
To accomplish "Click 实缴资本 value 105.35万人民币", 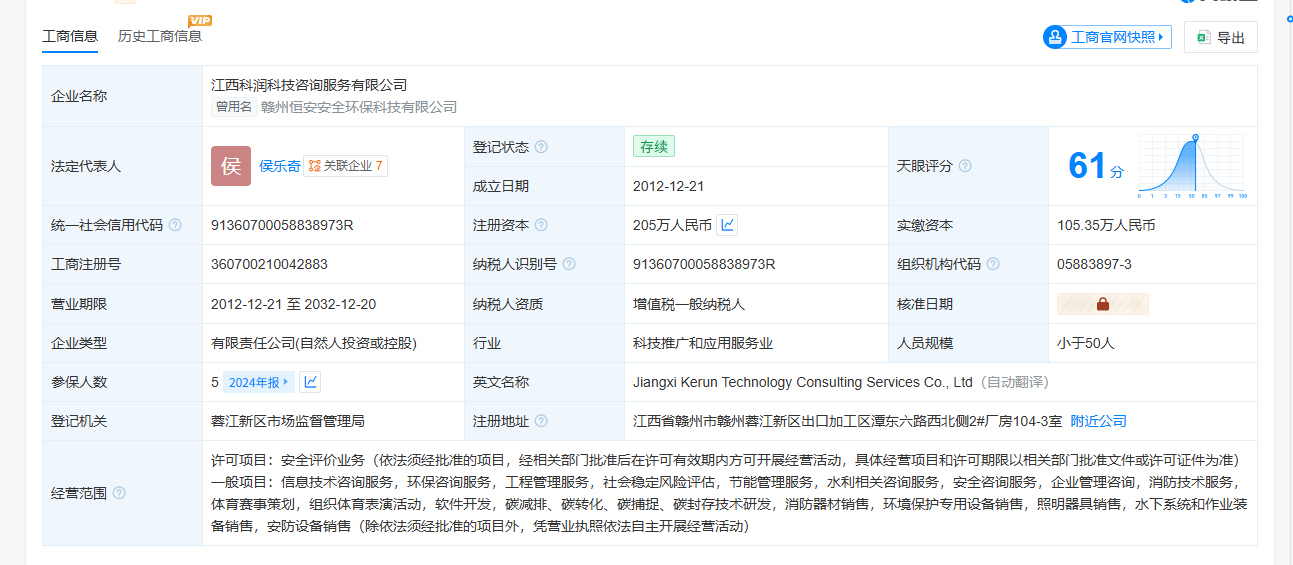I will [1106, 225].
